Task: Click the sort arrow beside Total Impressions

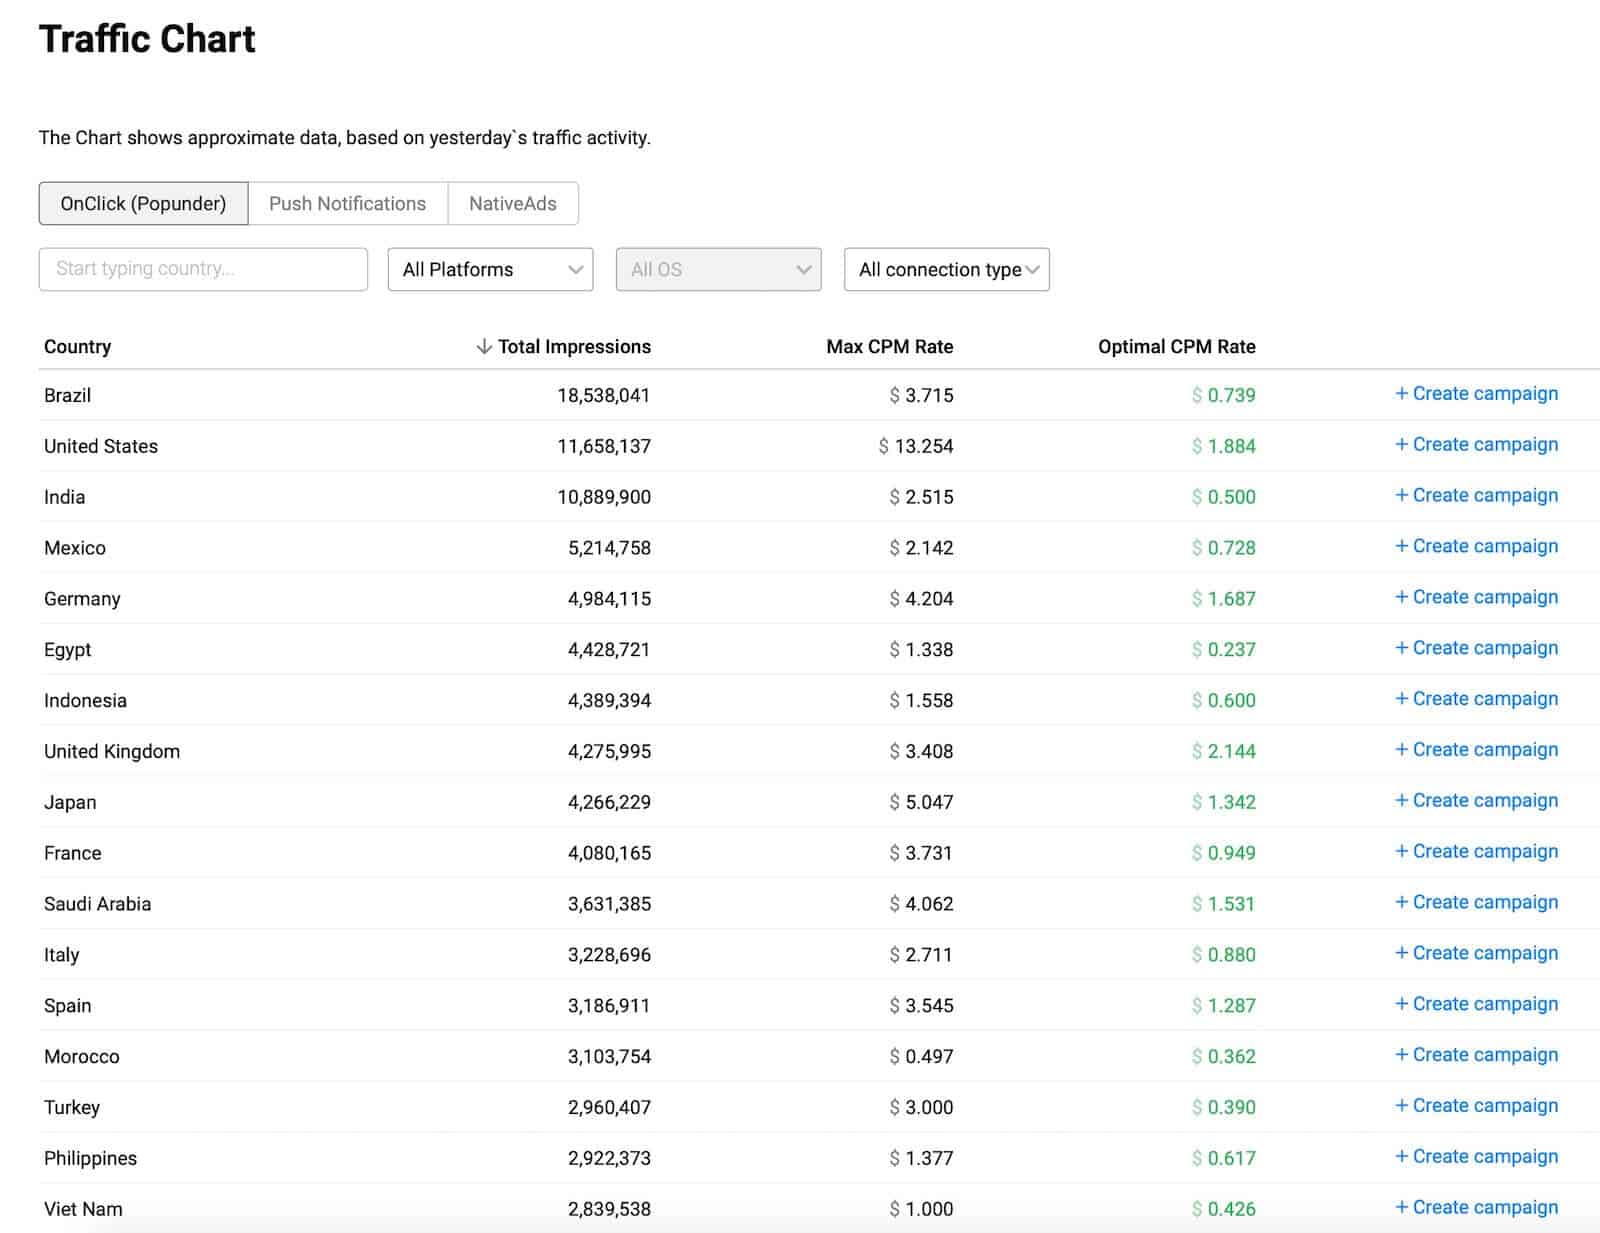Action: click(x=484, y=347)
